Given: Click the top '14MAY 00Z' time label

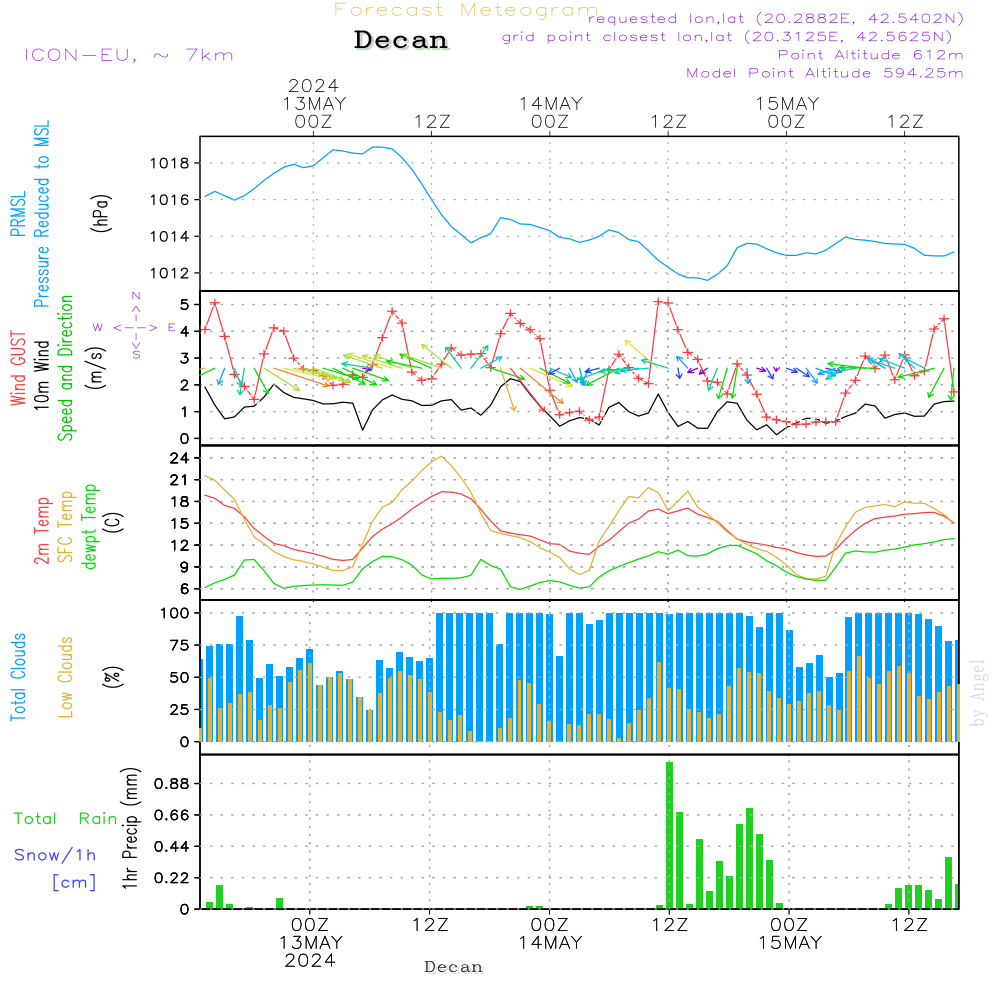Looking at the screenshot, I should pos(550,112).
